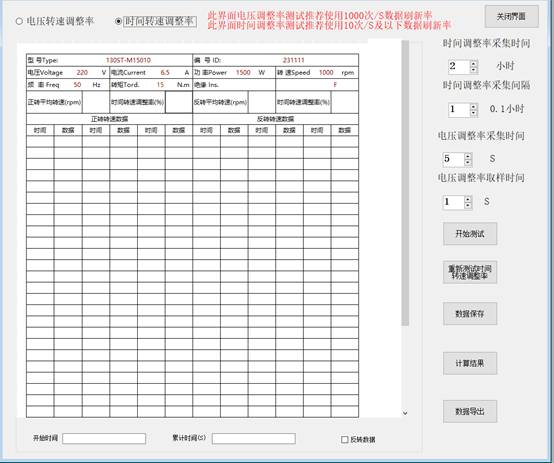The height and width of the screenshot is (463, 554).
Task: Select the 电压转速调整率 radio button
Action: (19, 22)
